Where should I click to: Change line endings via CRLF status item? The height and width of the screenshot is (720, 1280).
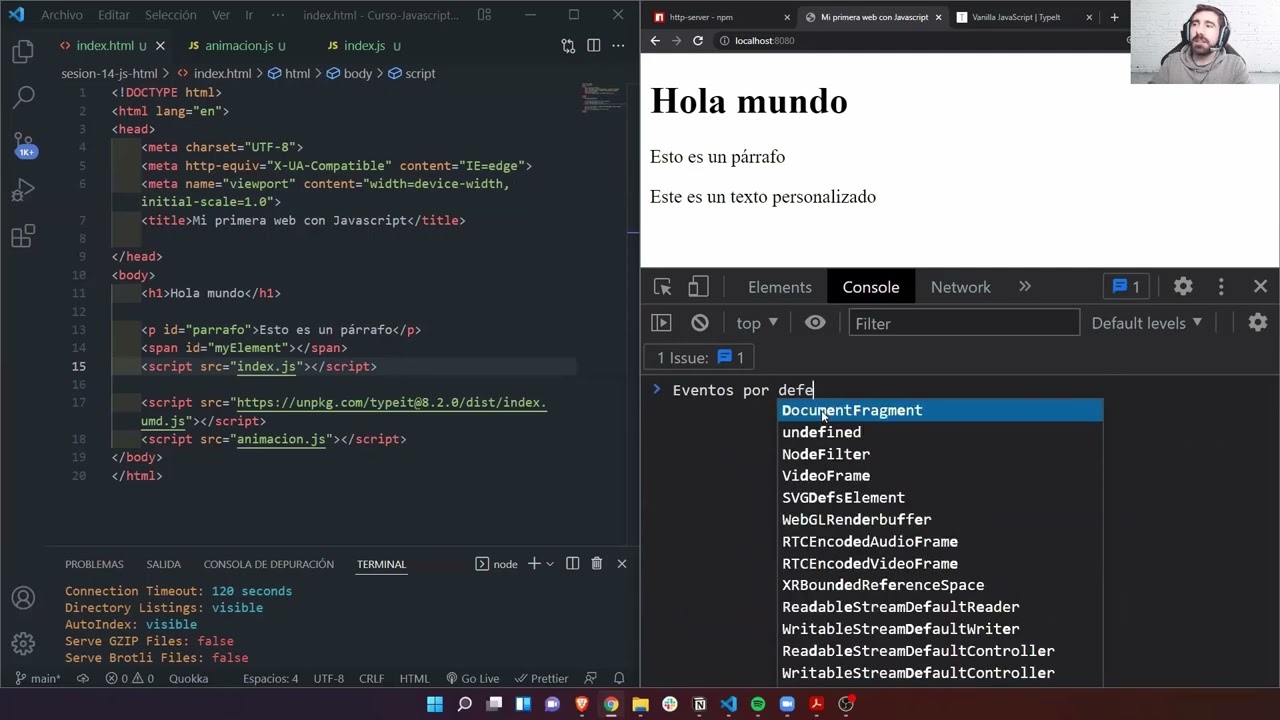point(371,678)
